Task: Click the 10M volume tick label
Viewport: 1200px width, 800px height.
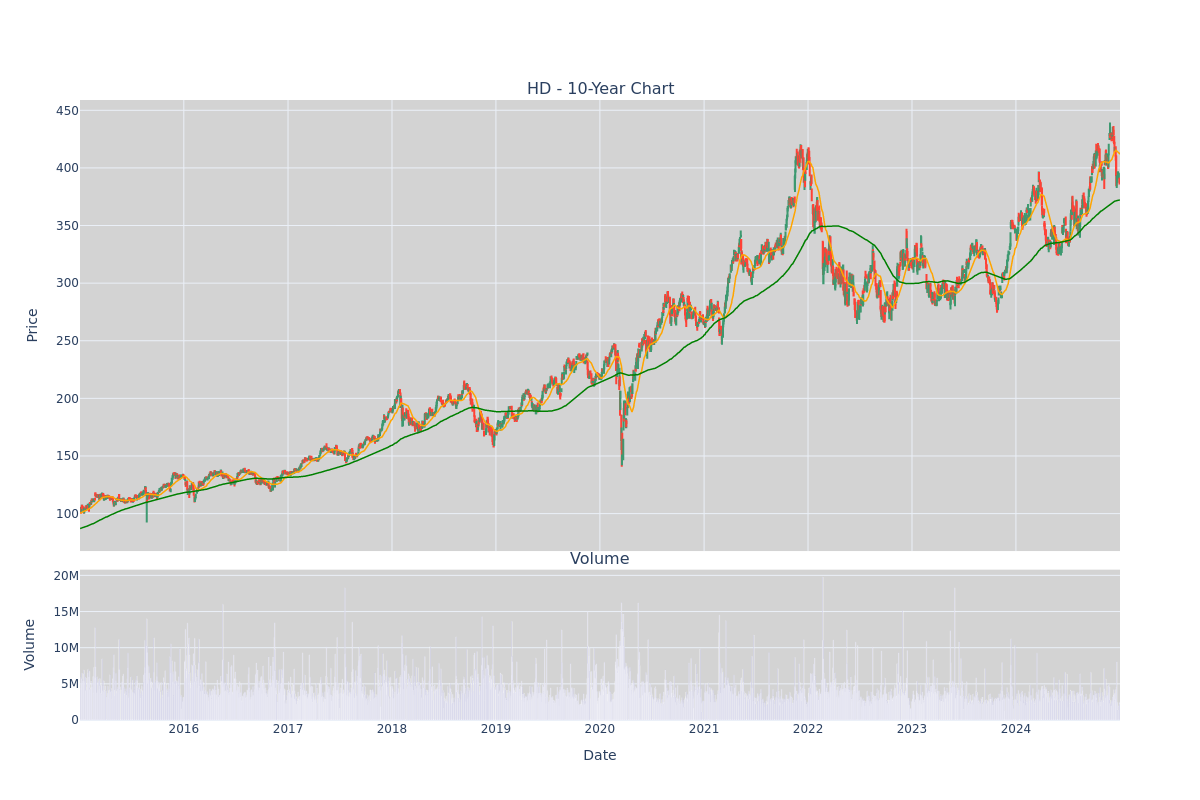Action: coord(66,648)
